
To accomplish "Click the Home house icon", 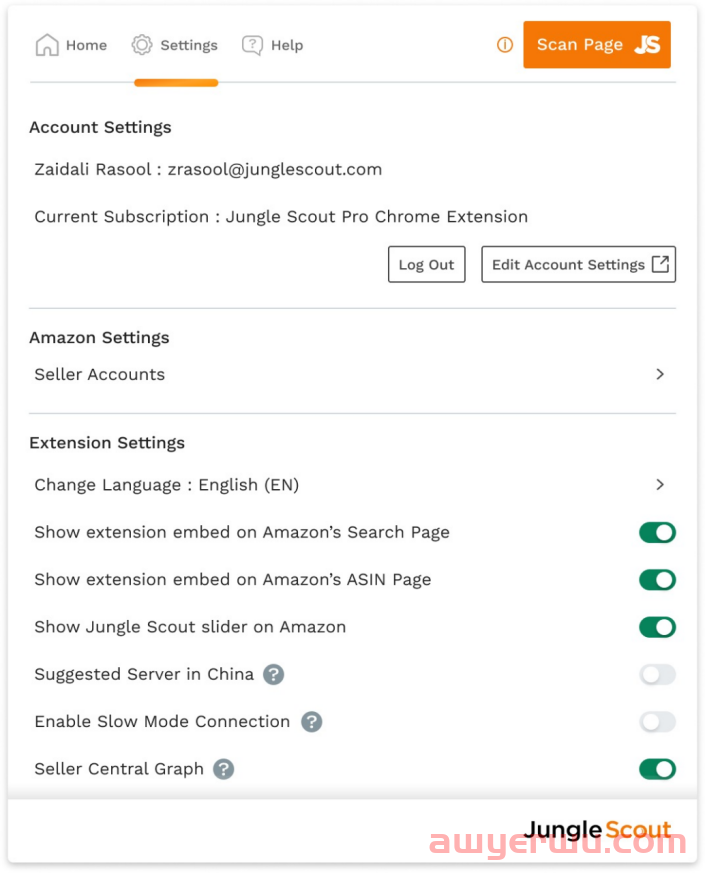I will pos(47,45).
